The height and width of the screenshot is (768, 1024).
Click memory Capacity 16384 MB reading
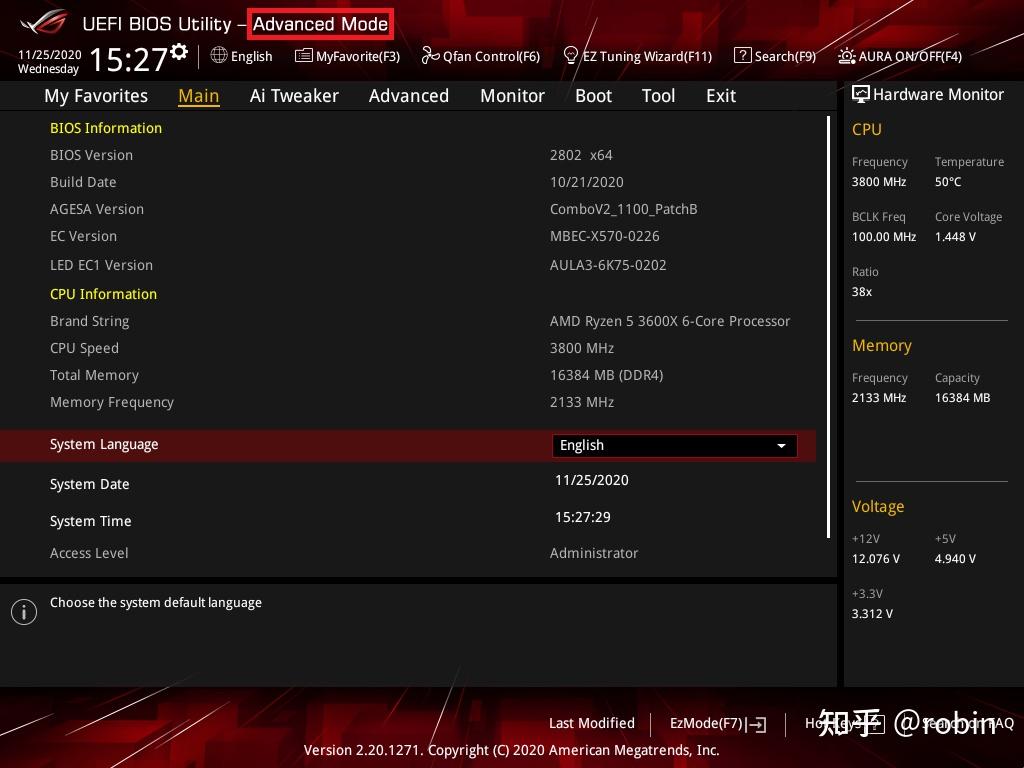coord(962,398)
